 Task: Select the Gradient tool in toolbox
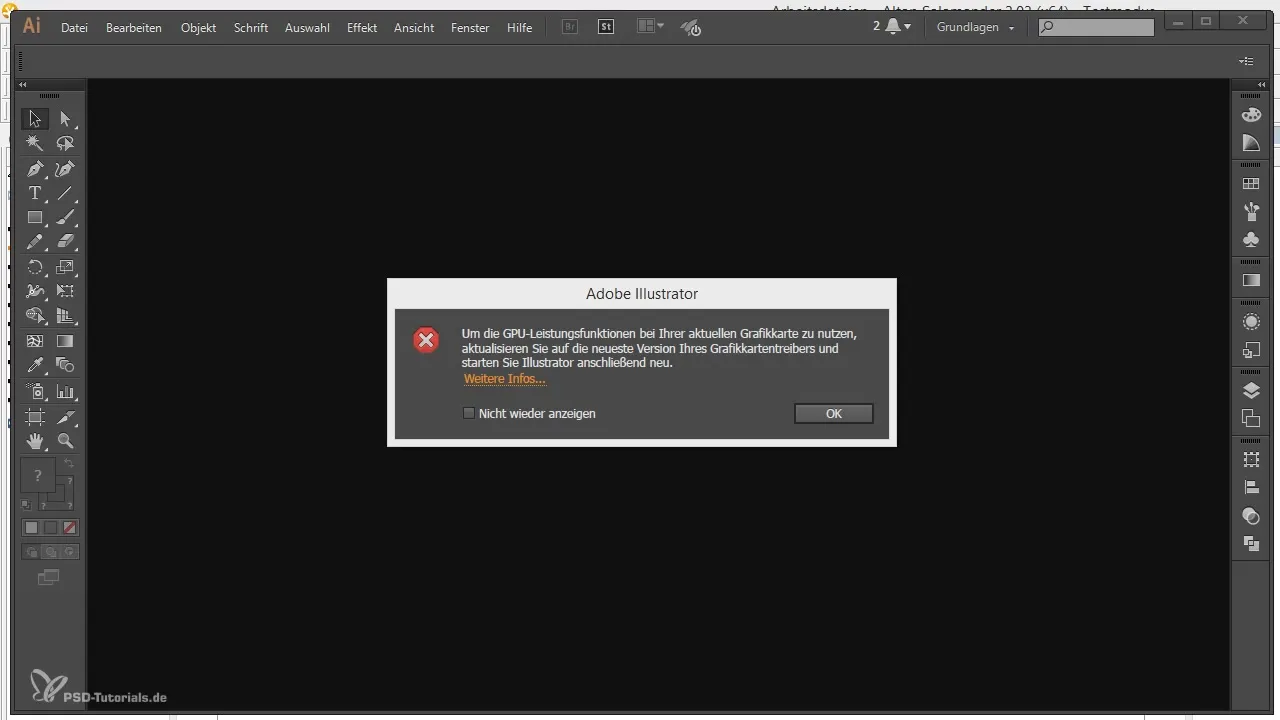pyautogui.click(x=66, y=341)
